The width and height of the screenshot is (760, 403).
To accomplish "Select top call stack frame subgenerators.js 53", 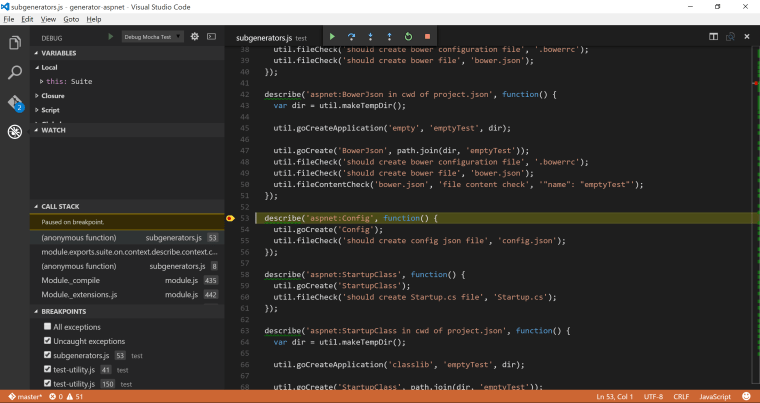I will tap(127, 238).
